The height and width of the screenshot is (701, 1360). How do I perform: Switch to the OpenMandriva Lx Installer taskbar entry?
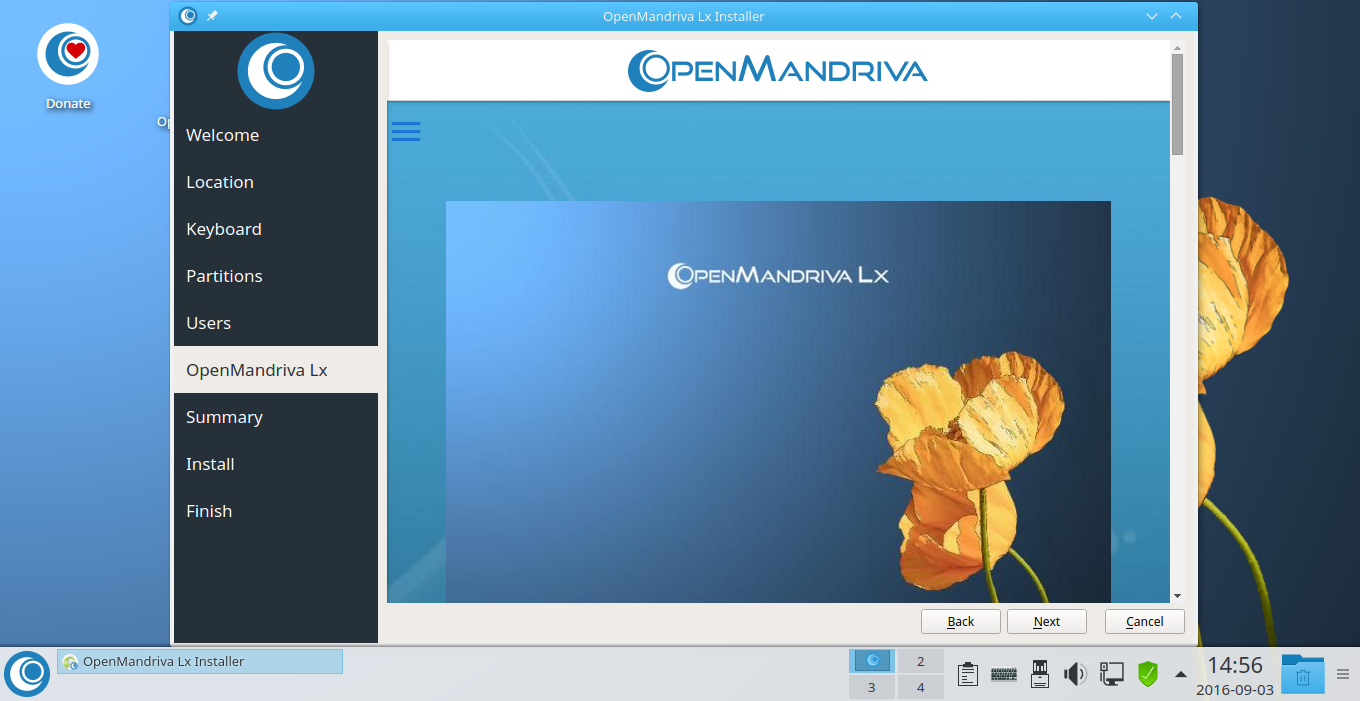200,661
